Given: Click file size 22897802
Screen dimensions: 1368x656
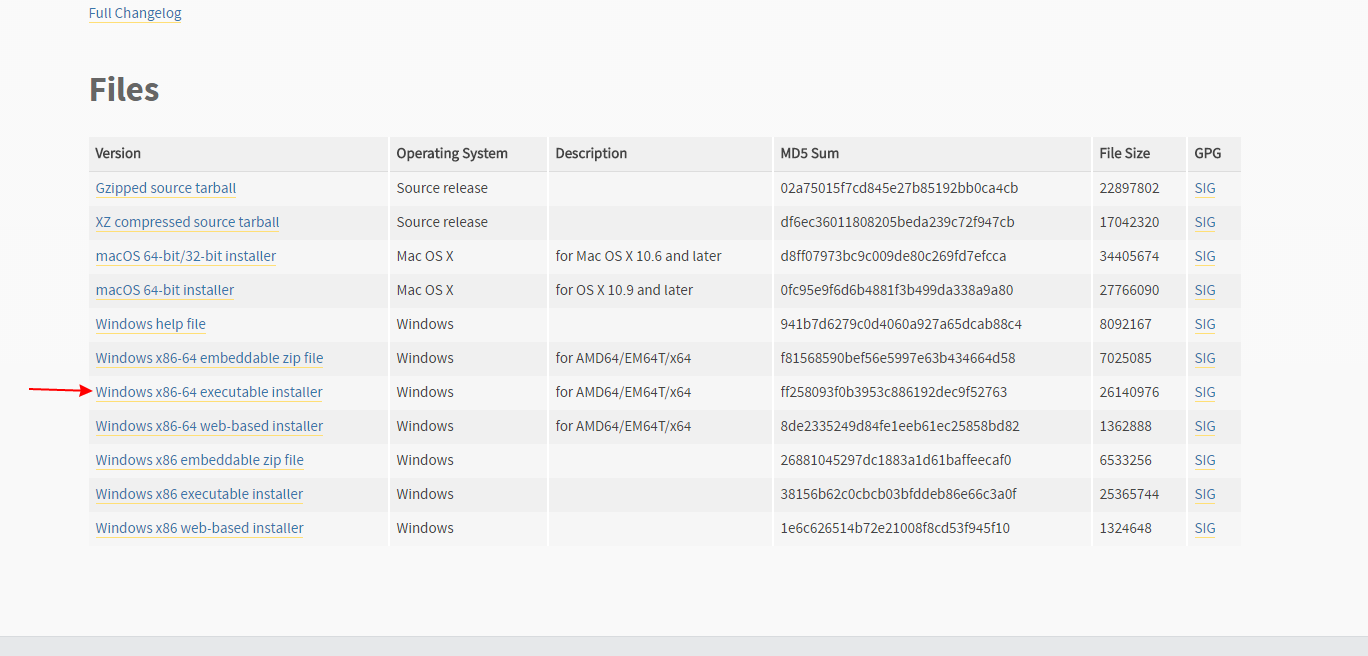Looking at the screenshot, I should (x=1129, y=188).
